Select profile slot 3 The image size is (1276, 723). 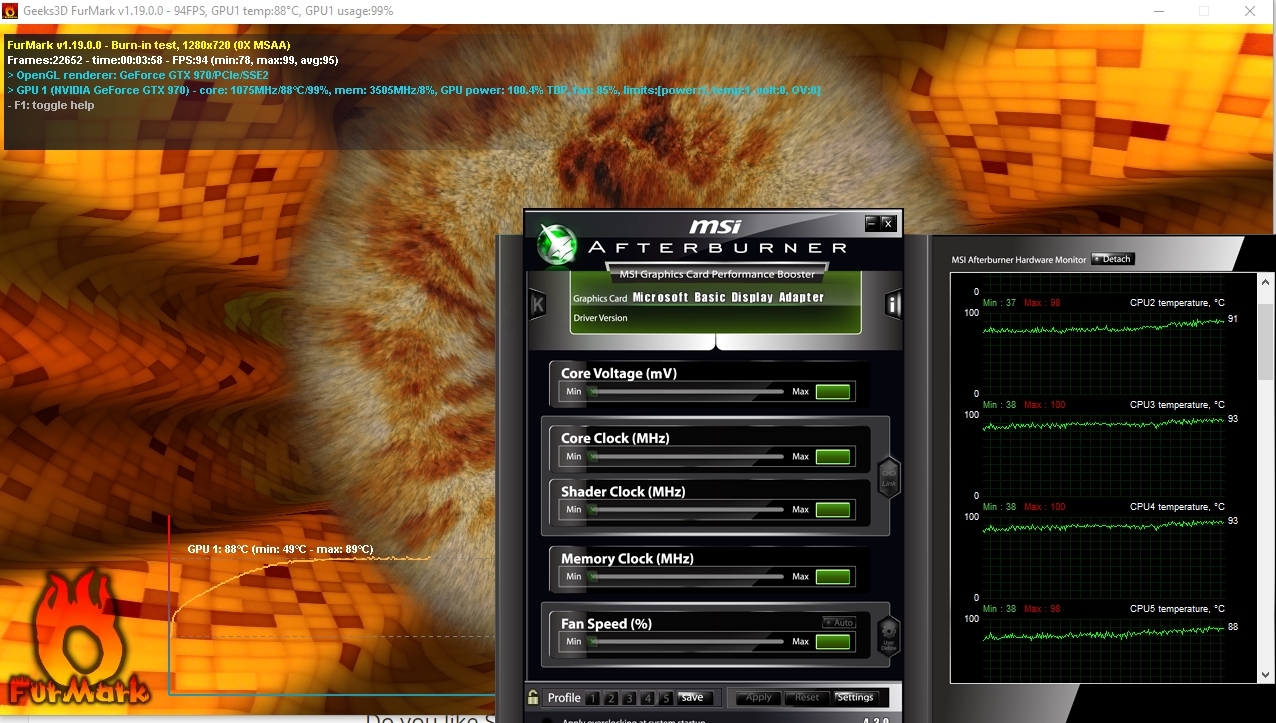[x=629, y=698]
